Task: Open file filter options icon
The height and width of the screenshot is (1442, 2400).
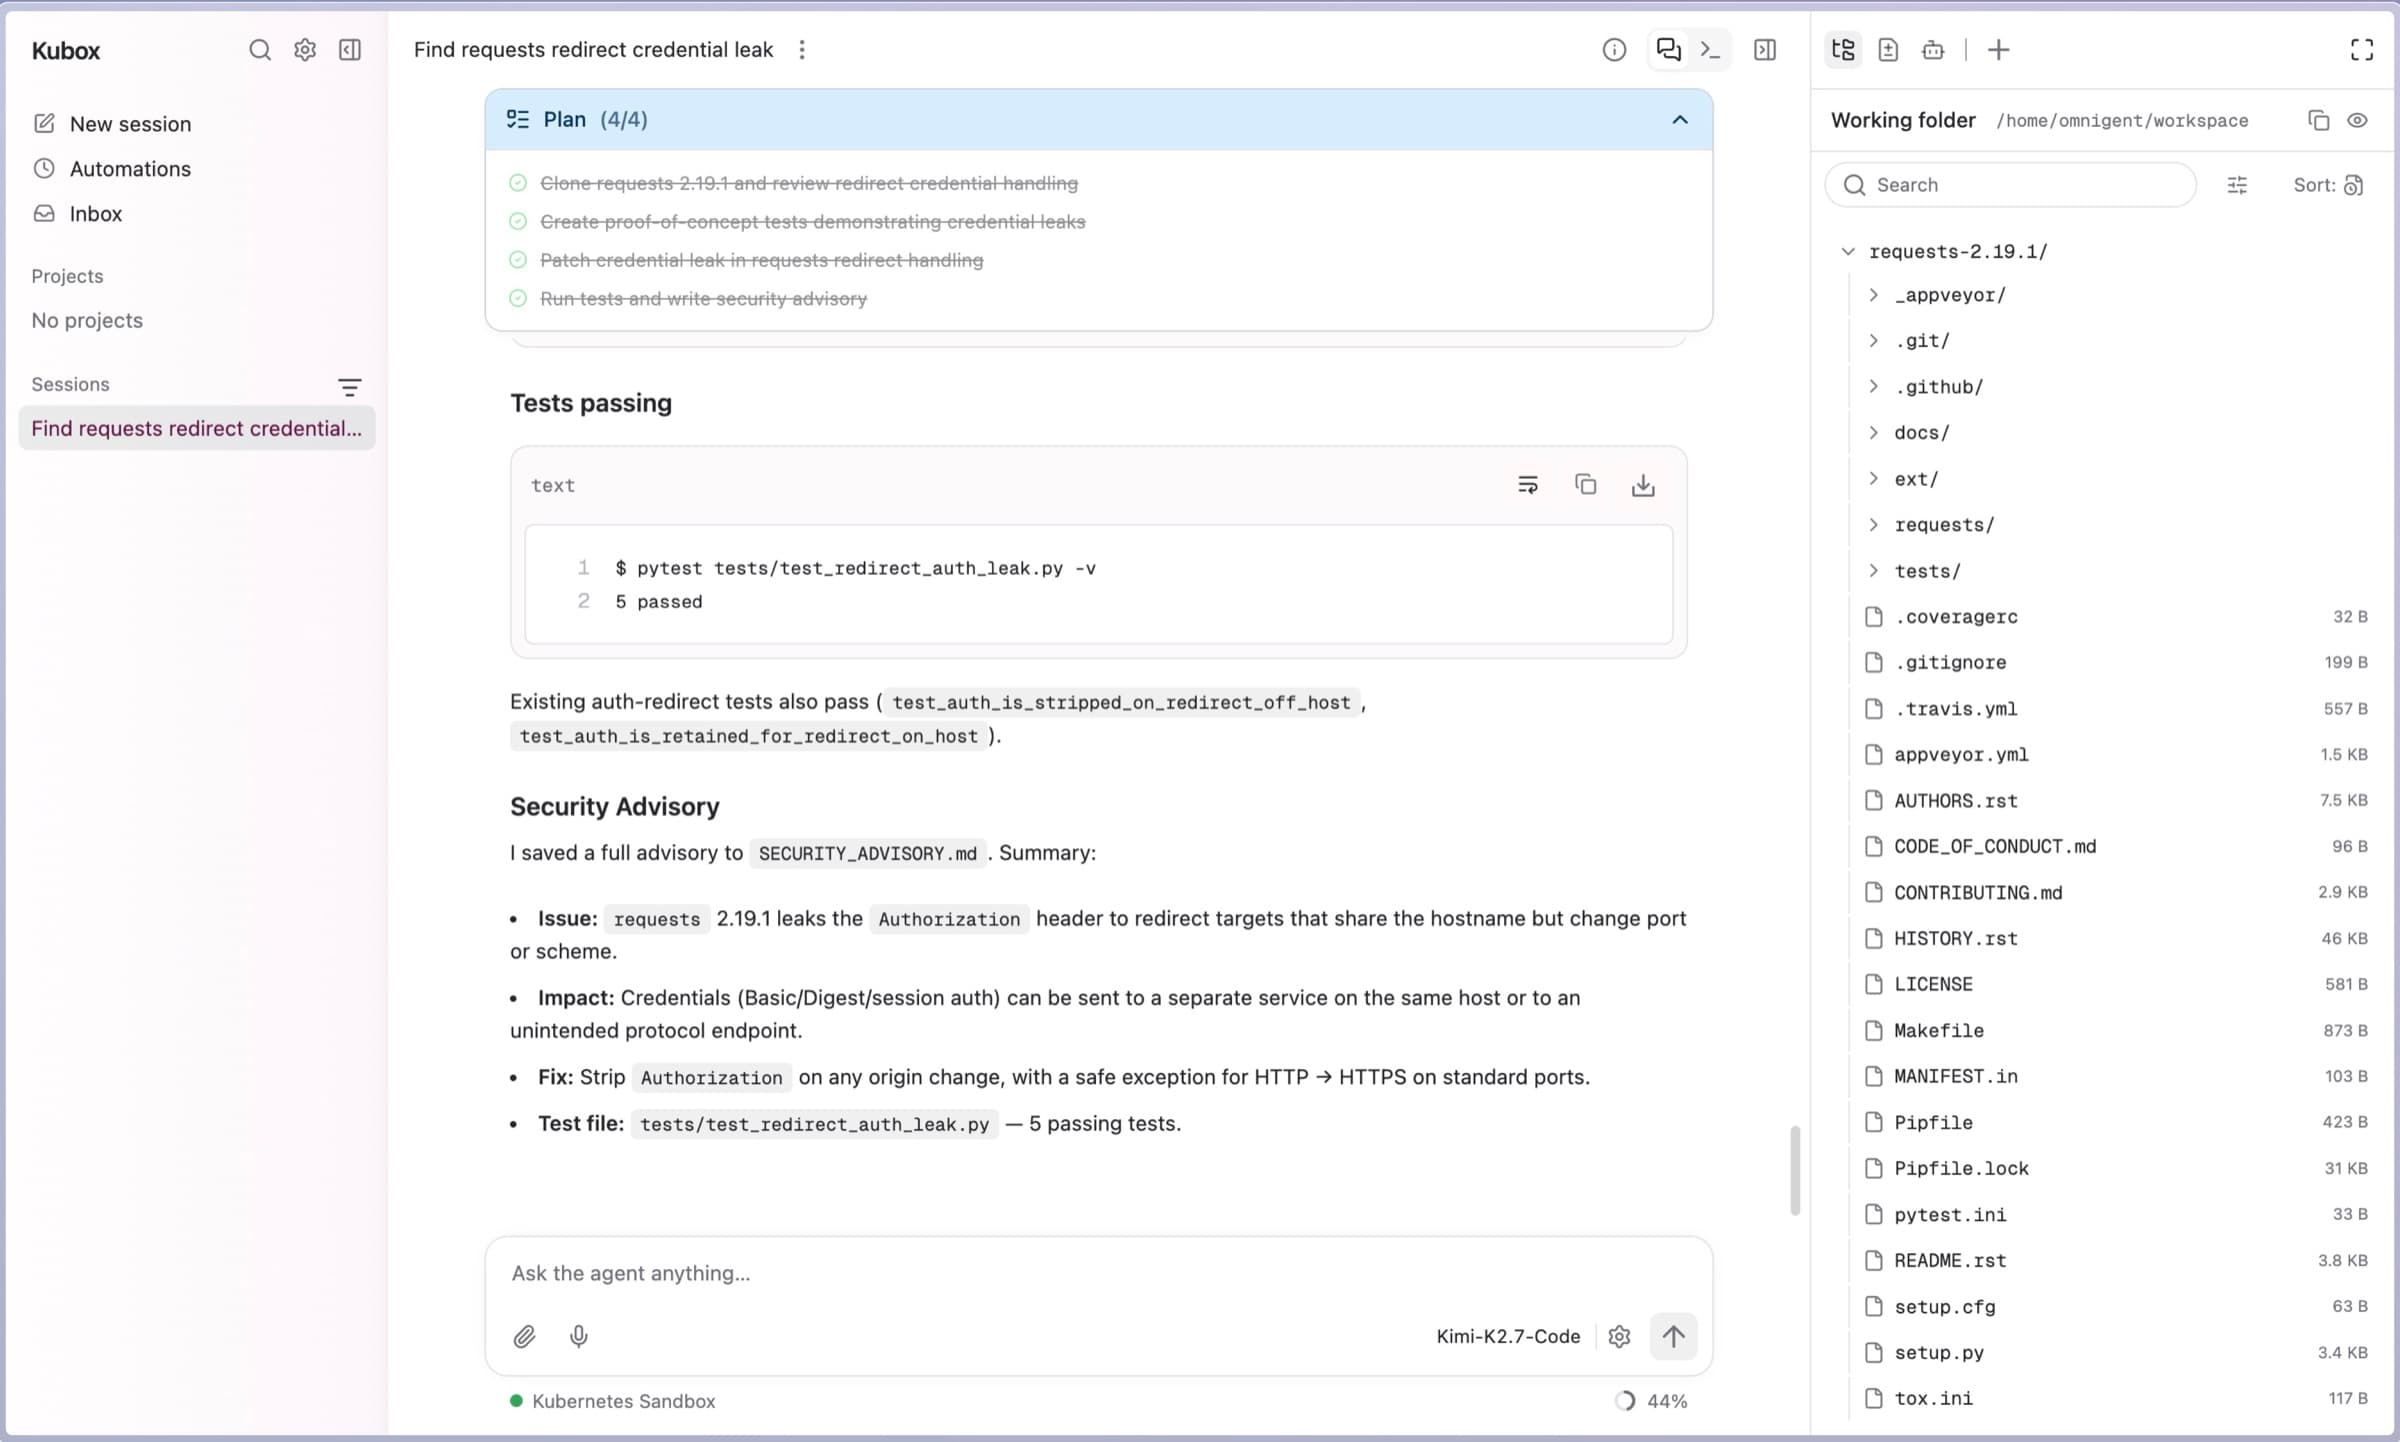Action: [x=2237, y=185]
